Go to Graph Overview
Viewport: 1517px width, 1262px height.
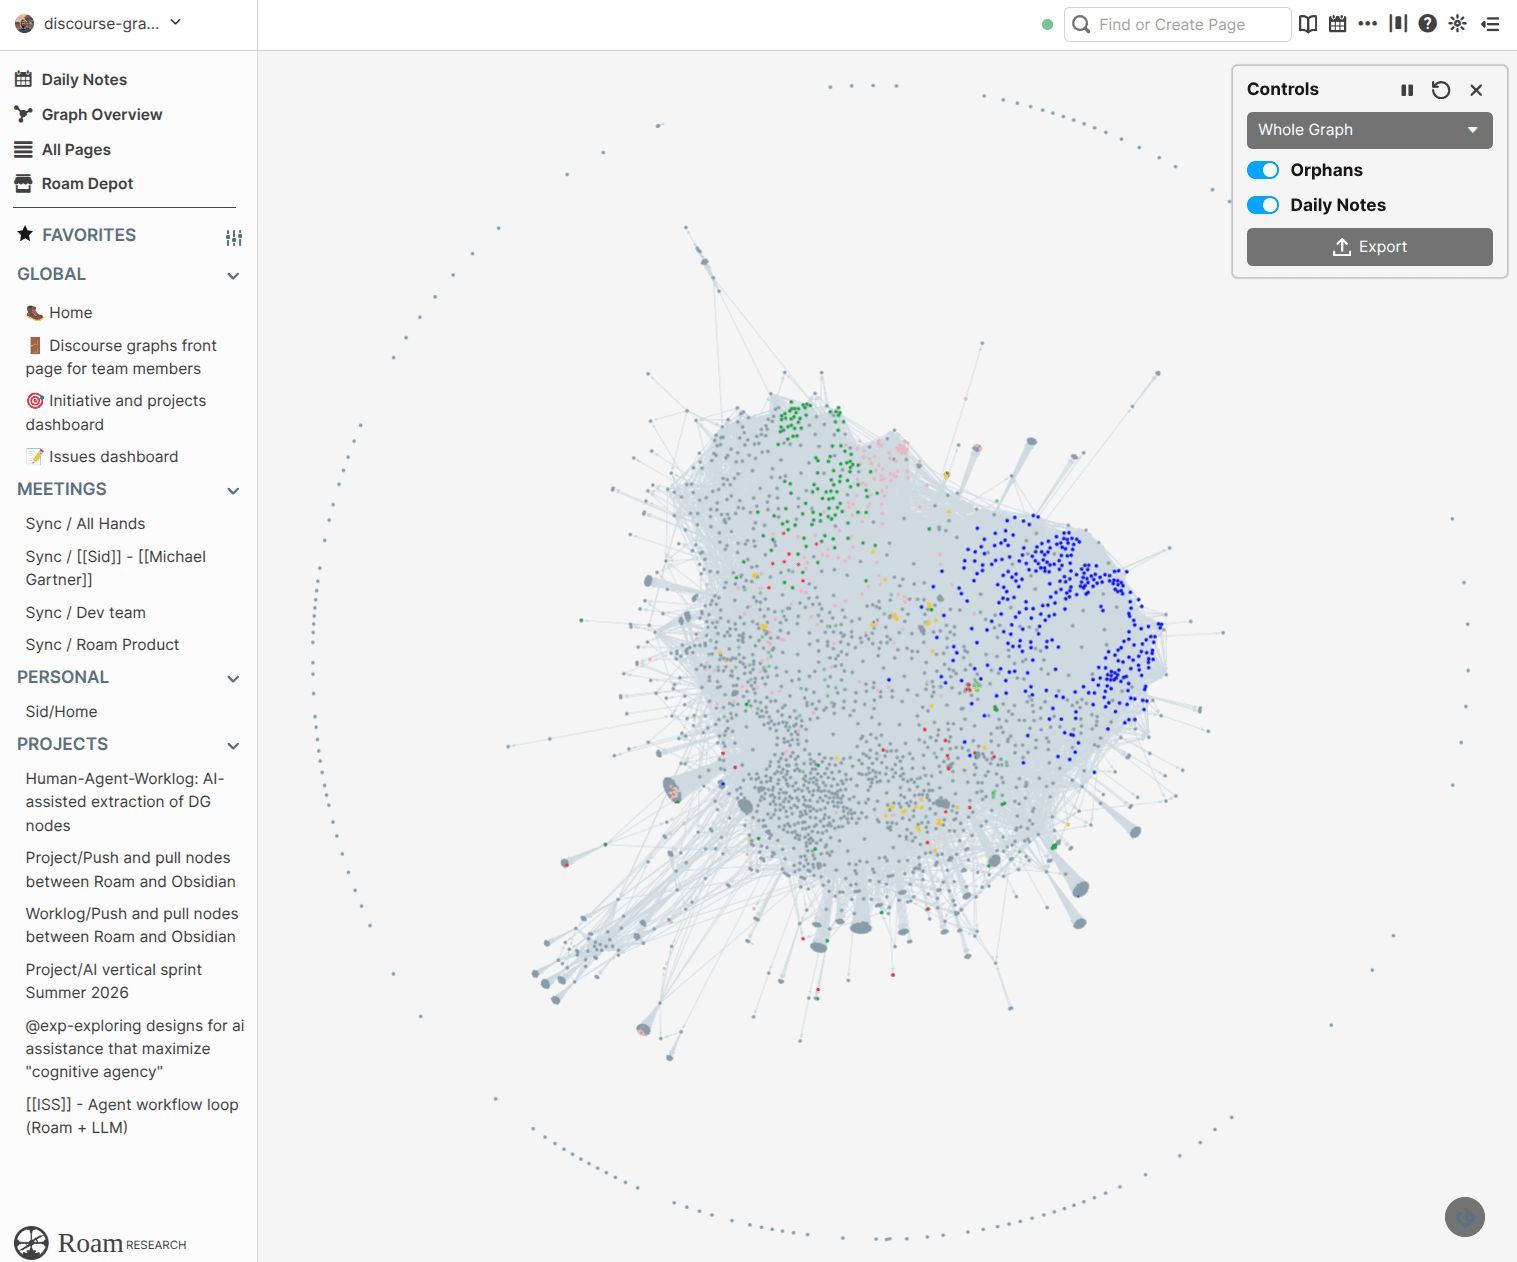click(102, 114)
